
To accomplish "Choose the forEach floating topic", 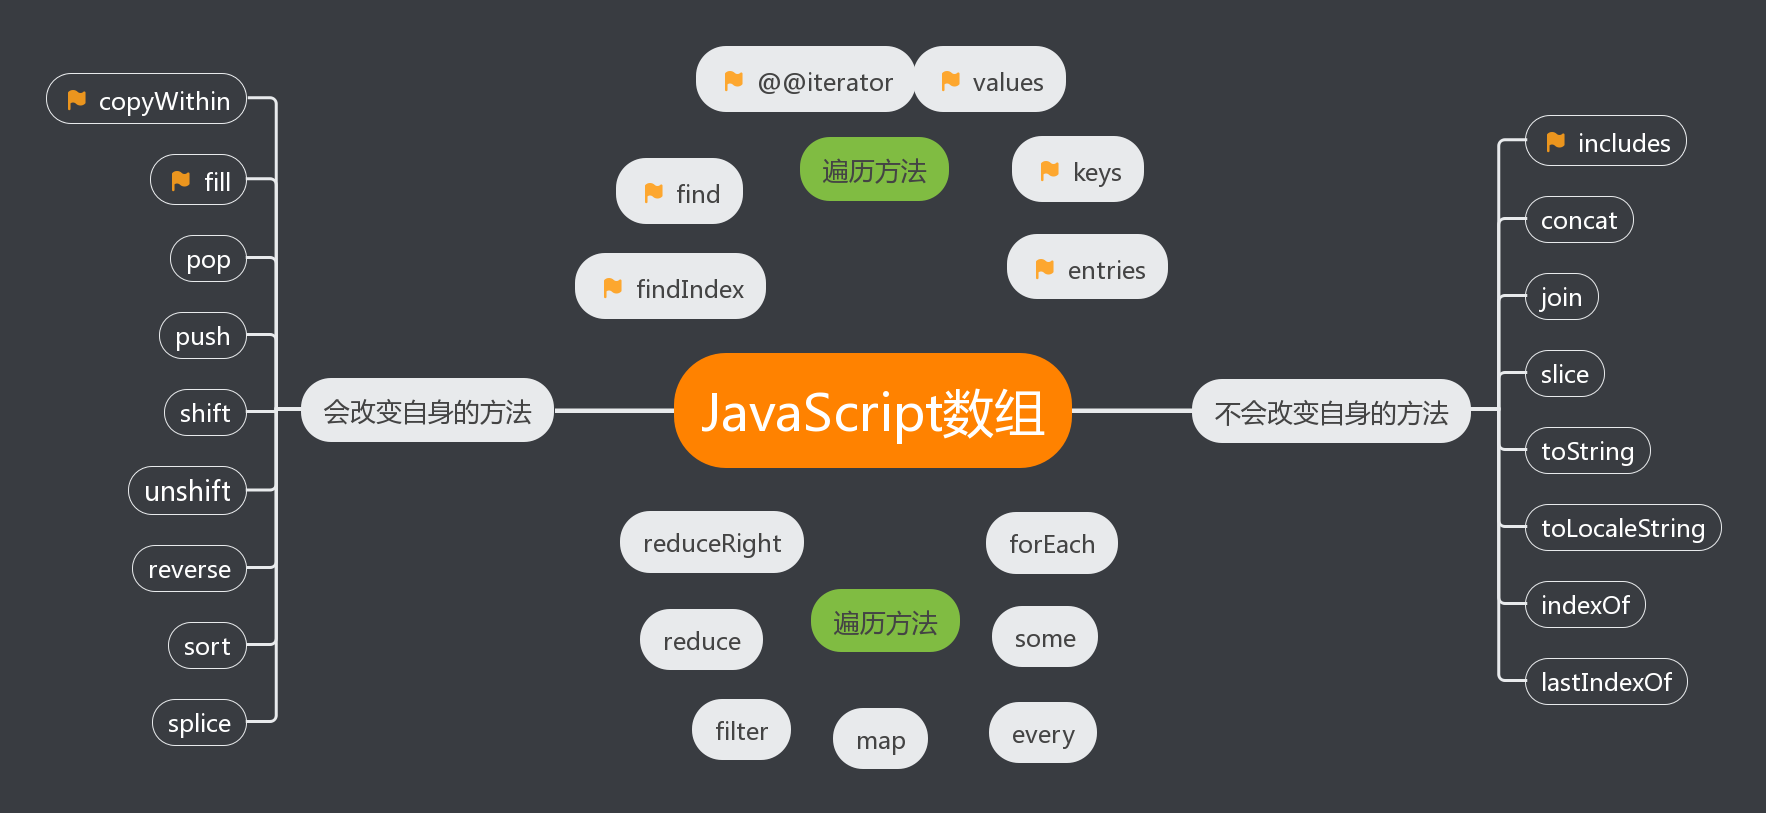I will [1051, 544].
